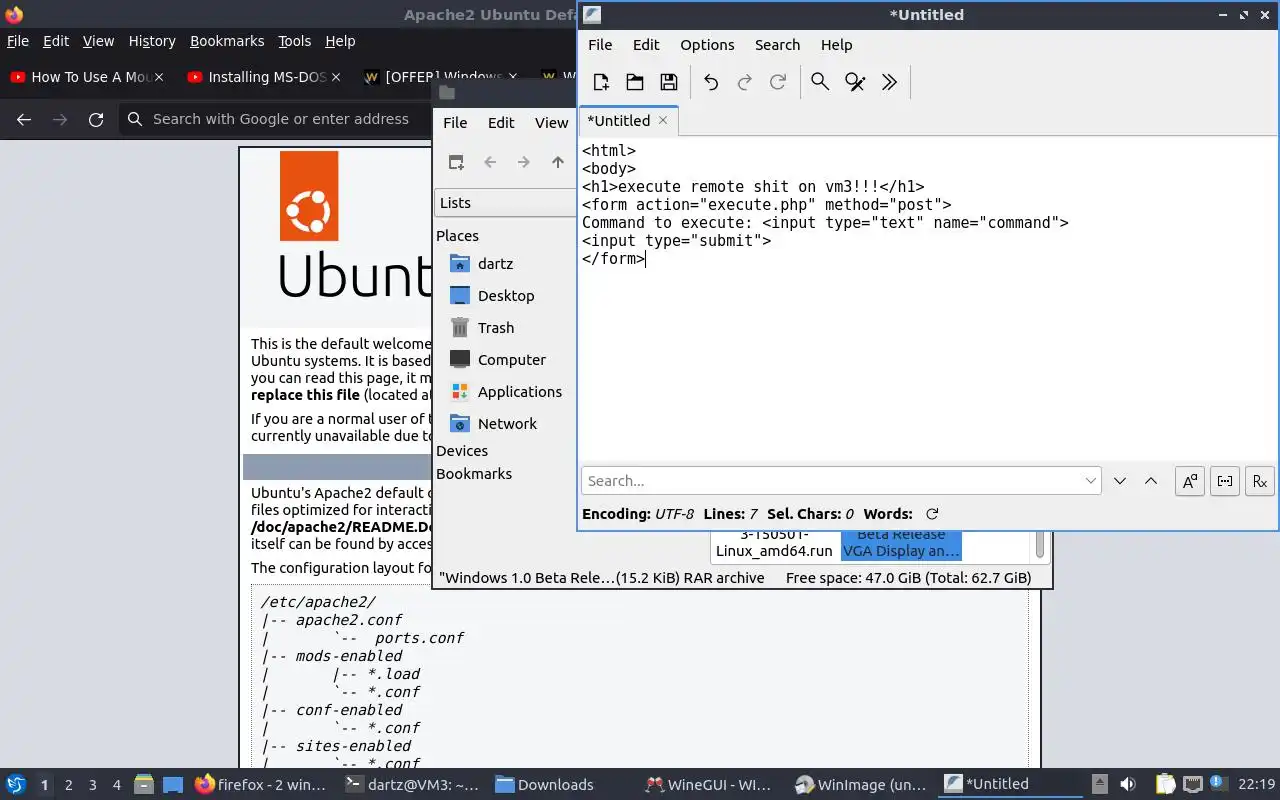Activate dartz@VM3 terminal taskbar entry

click(410, 785)
